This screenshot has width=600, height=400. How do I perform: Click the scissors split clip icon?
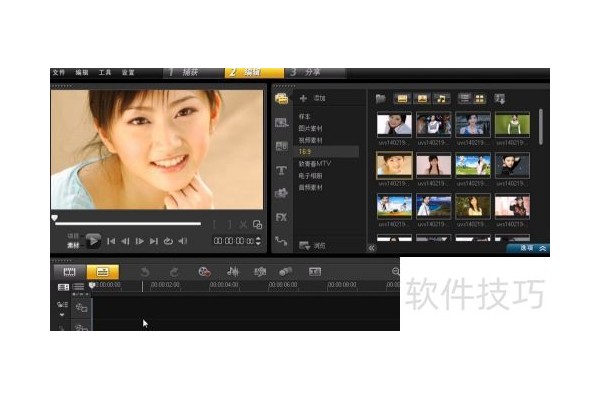(243, 225)
